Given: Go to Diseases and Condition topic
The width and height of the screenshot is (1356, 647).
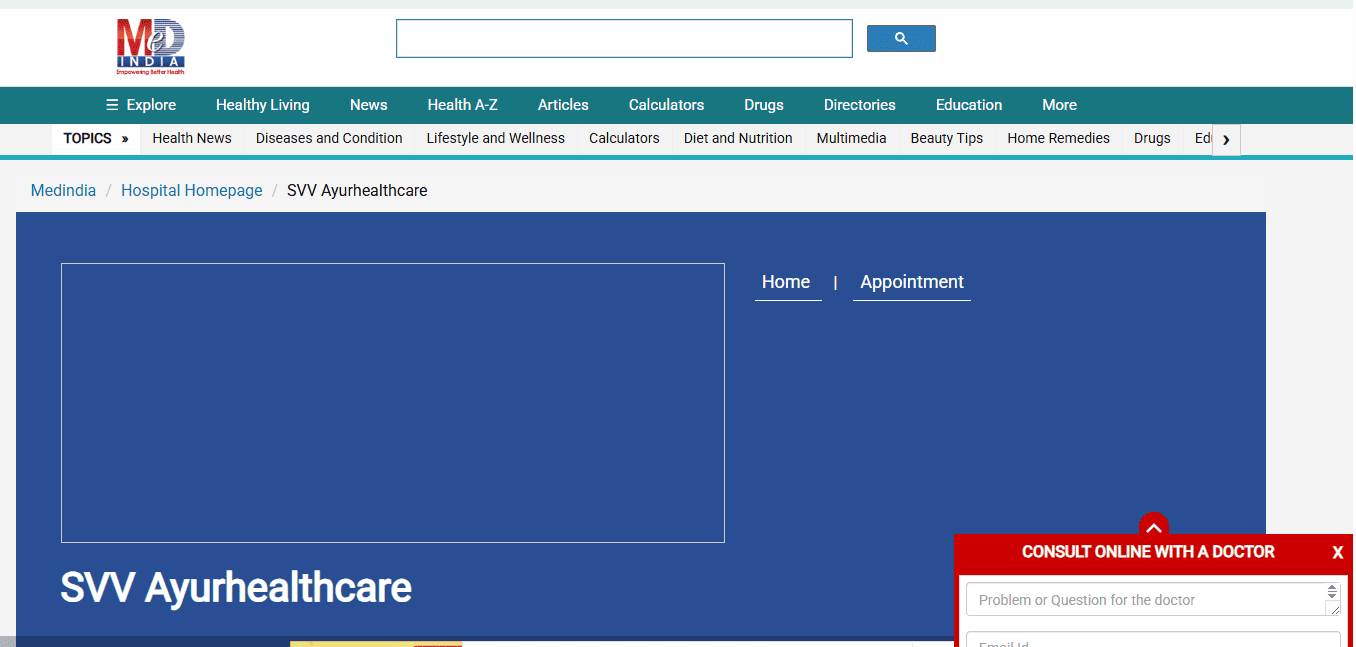Looking at the screenshot, I should click(x=329, y=138).
